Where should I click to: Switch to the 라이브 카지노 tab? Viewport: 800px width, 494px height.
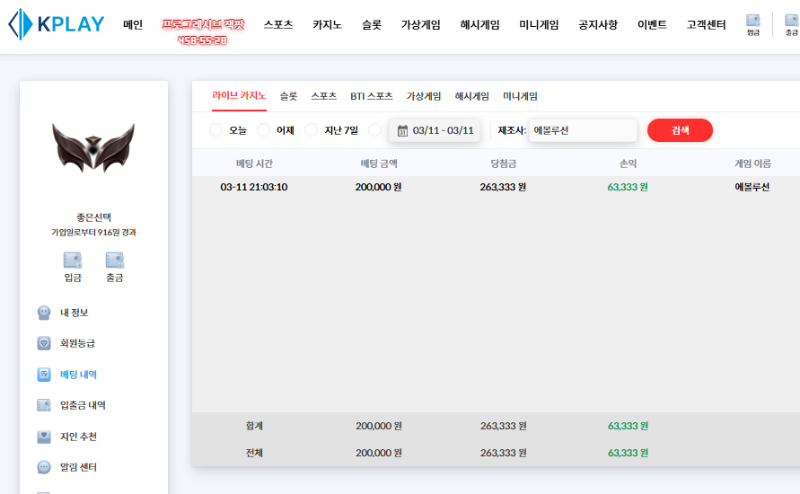pos(239,96)
